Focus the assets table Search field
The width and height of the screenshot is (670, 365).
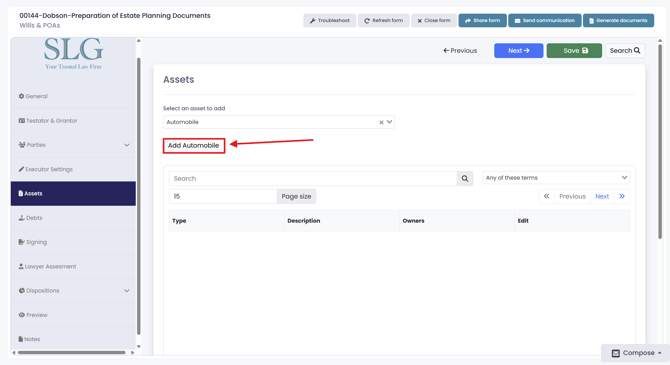point(313,179)
